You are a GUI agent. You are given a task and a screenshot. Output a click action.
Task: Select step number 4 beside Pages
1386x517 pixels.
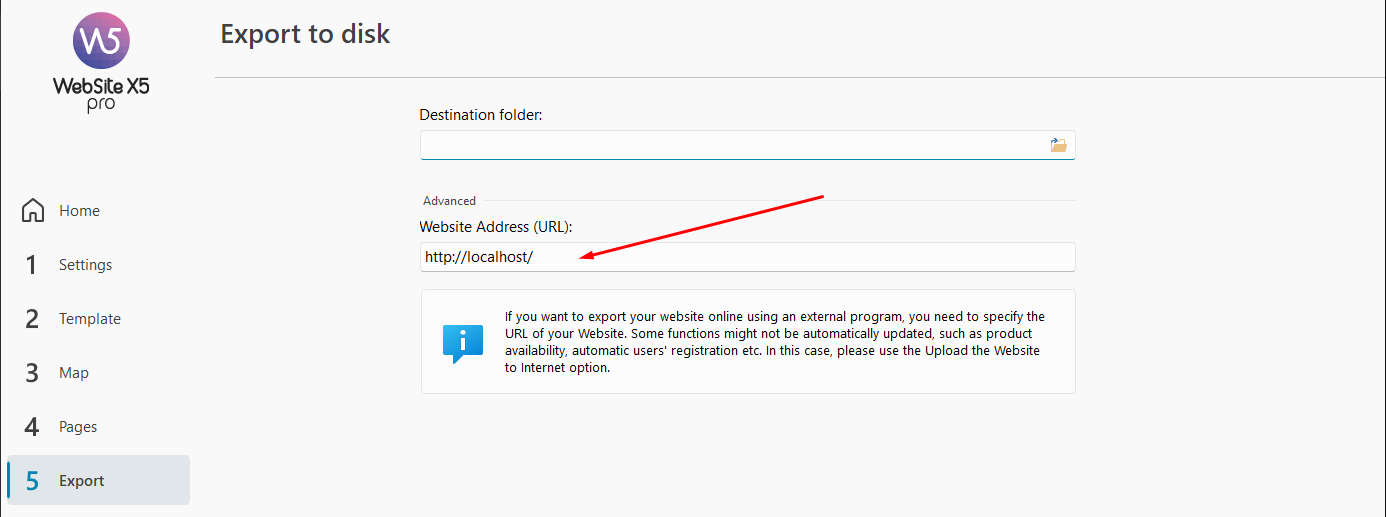pos(32,427)
